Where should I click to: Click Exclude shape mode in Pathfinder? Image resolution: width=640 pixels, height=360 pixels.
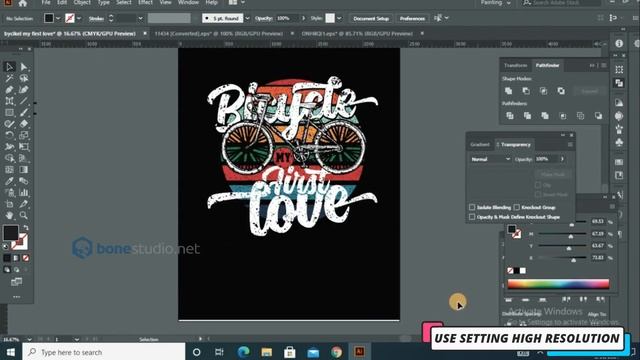pyautogui.click(x=561, y=91)
